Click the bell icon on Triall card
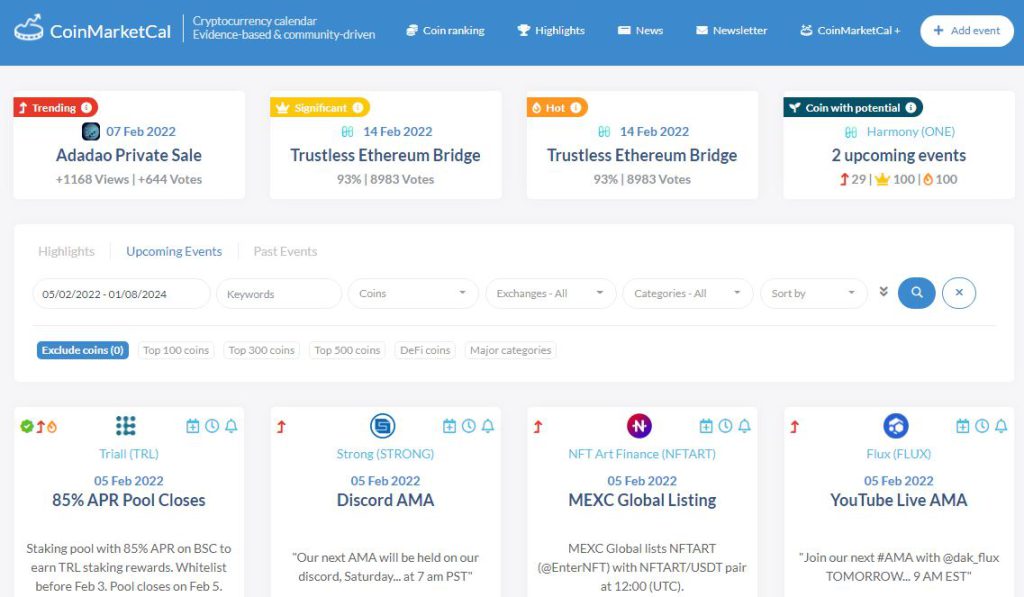1024x597 pixels. (231, 427)
